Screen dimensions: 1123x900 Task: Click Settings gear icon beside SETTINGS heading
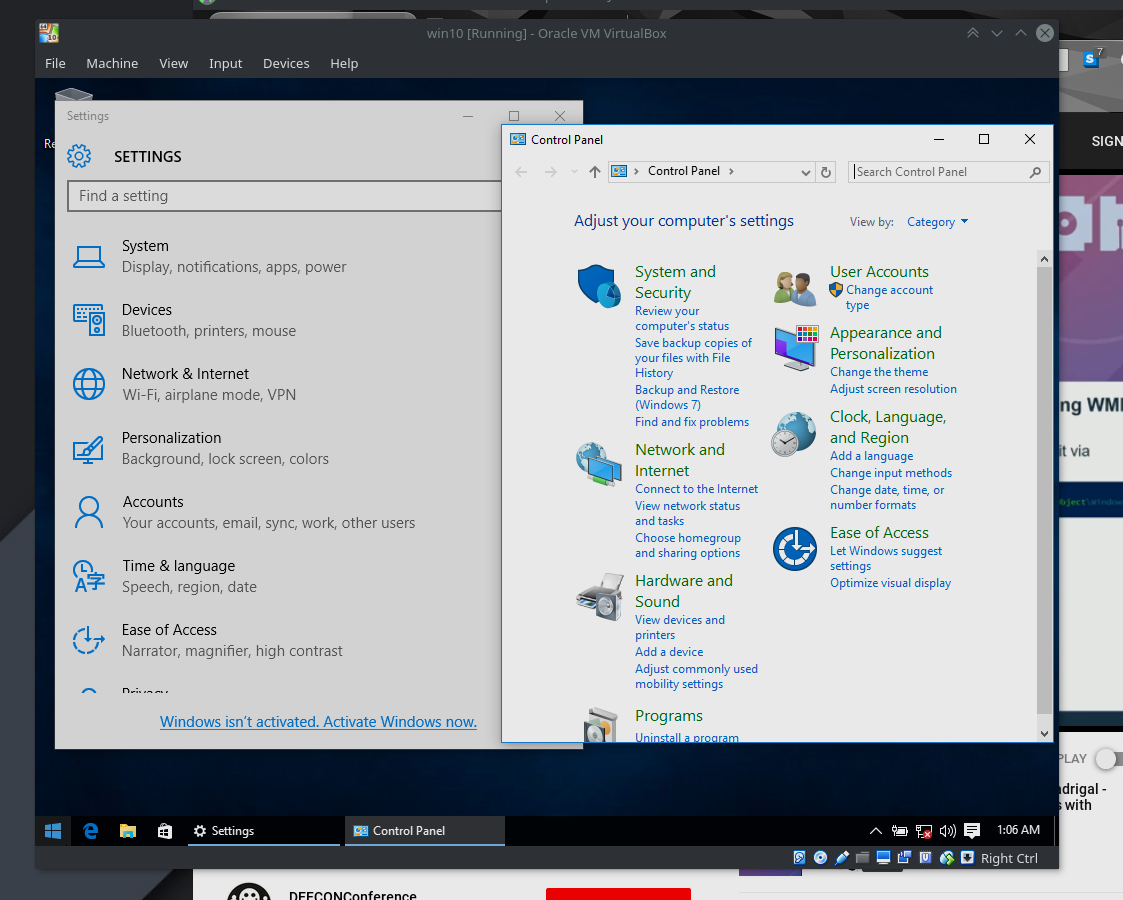coord(79,156)
